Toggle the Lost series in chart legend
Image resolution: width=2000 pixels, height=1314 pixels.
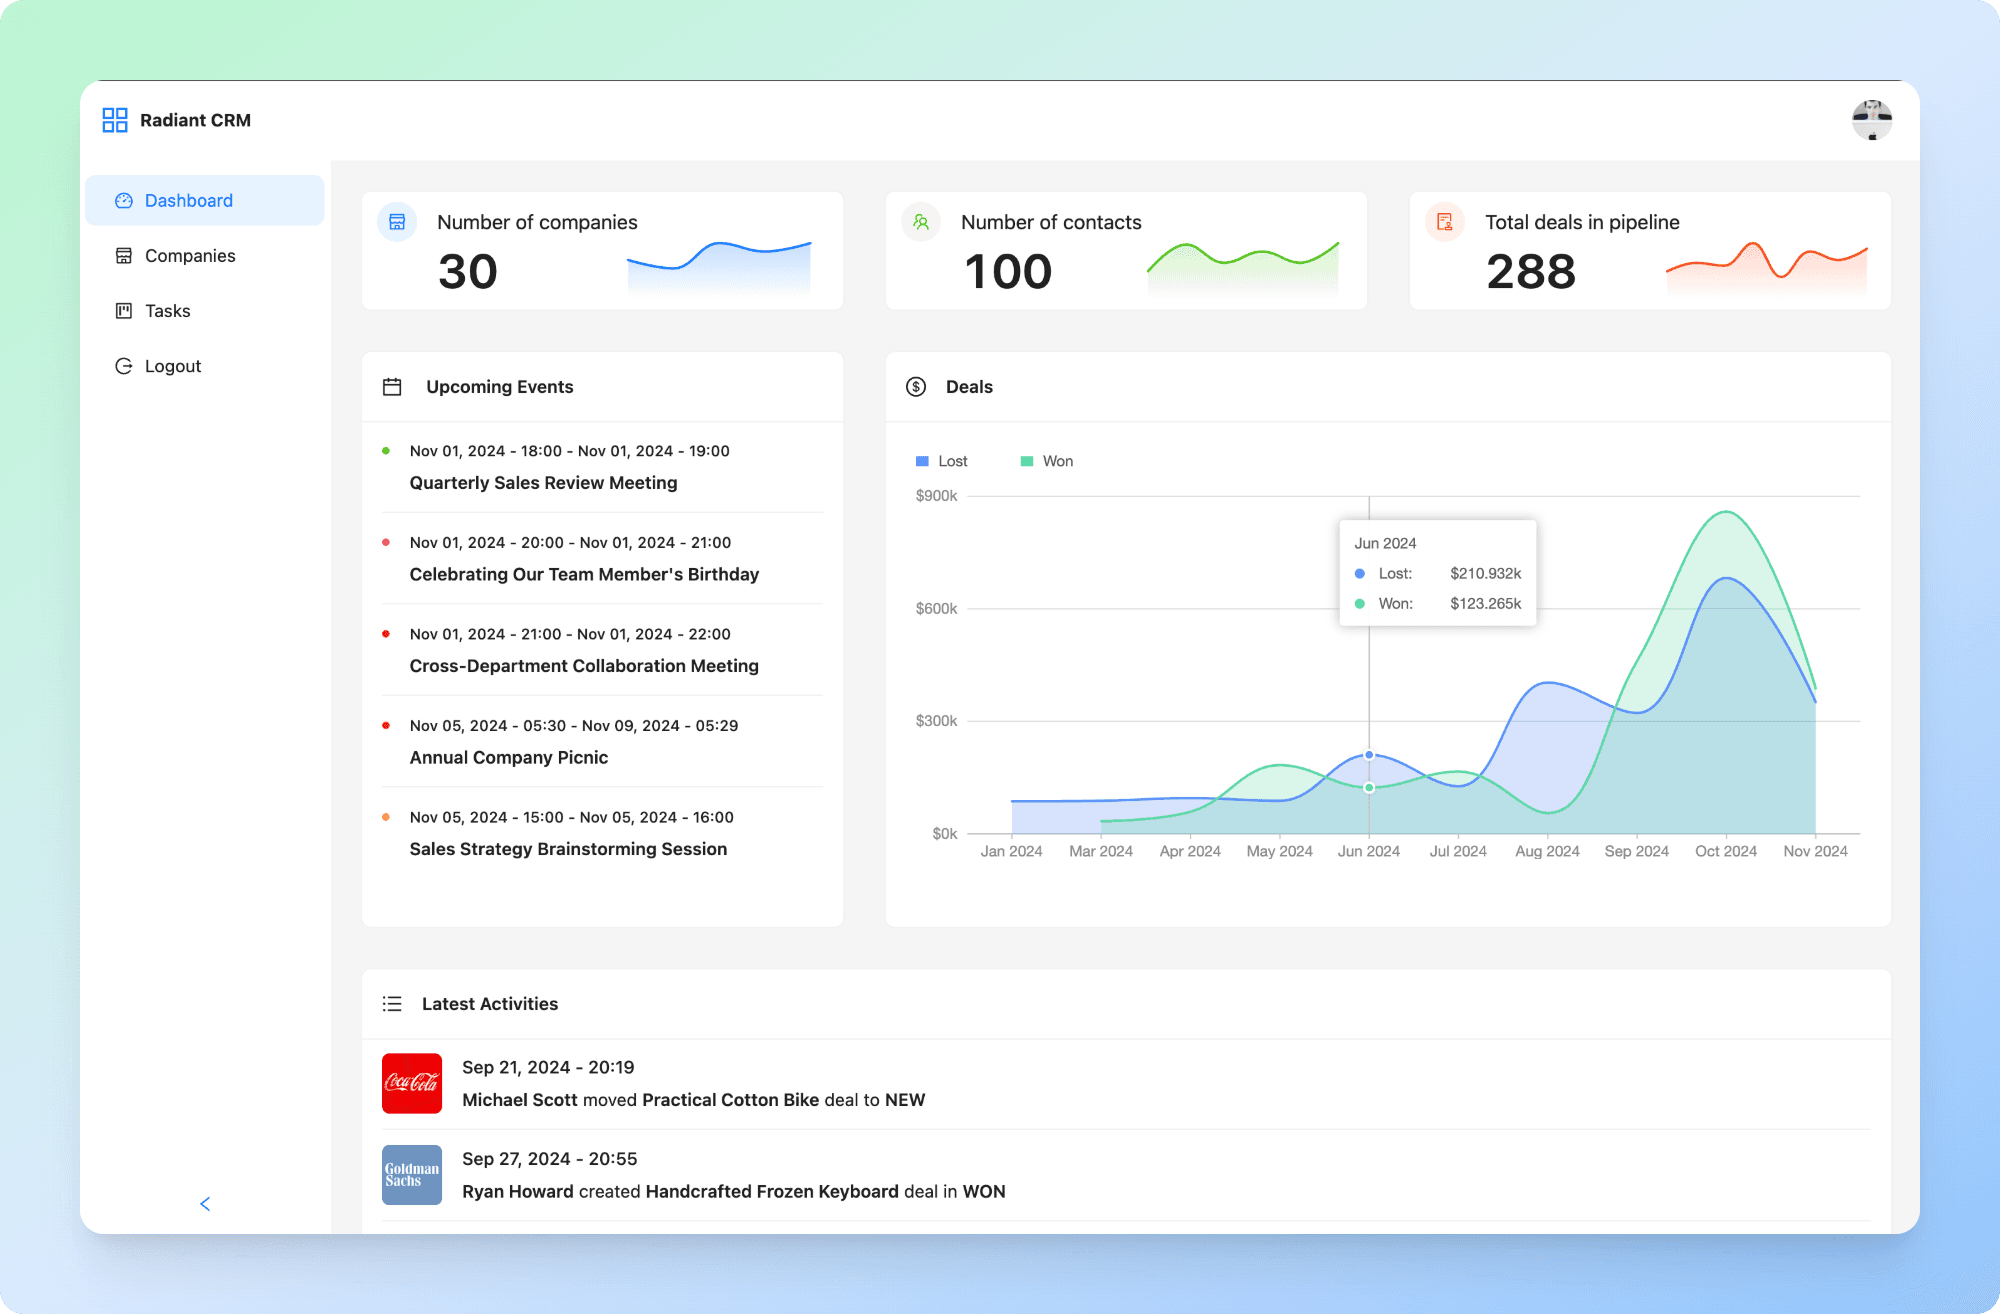[x=941, y=461]
